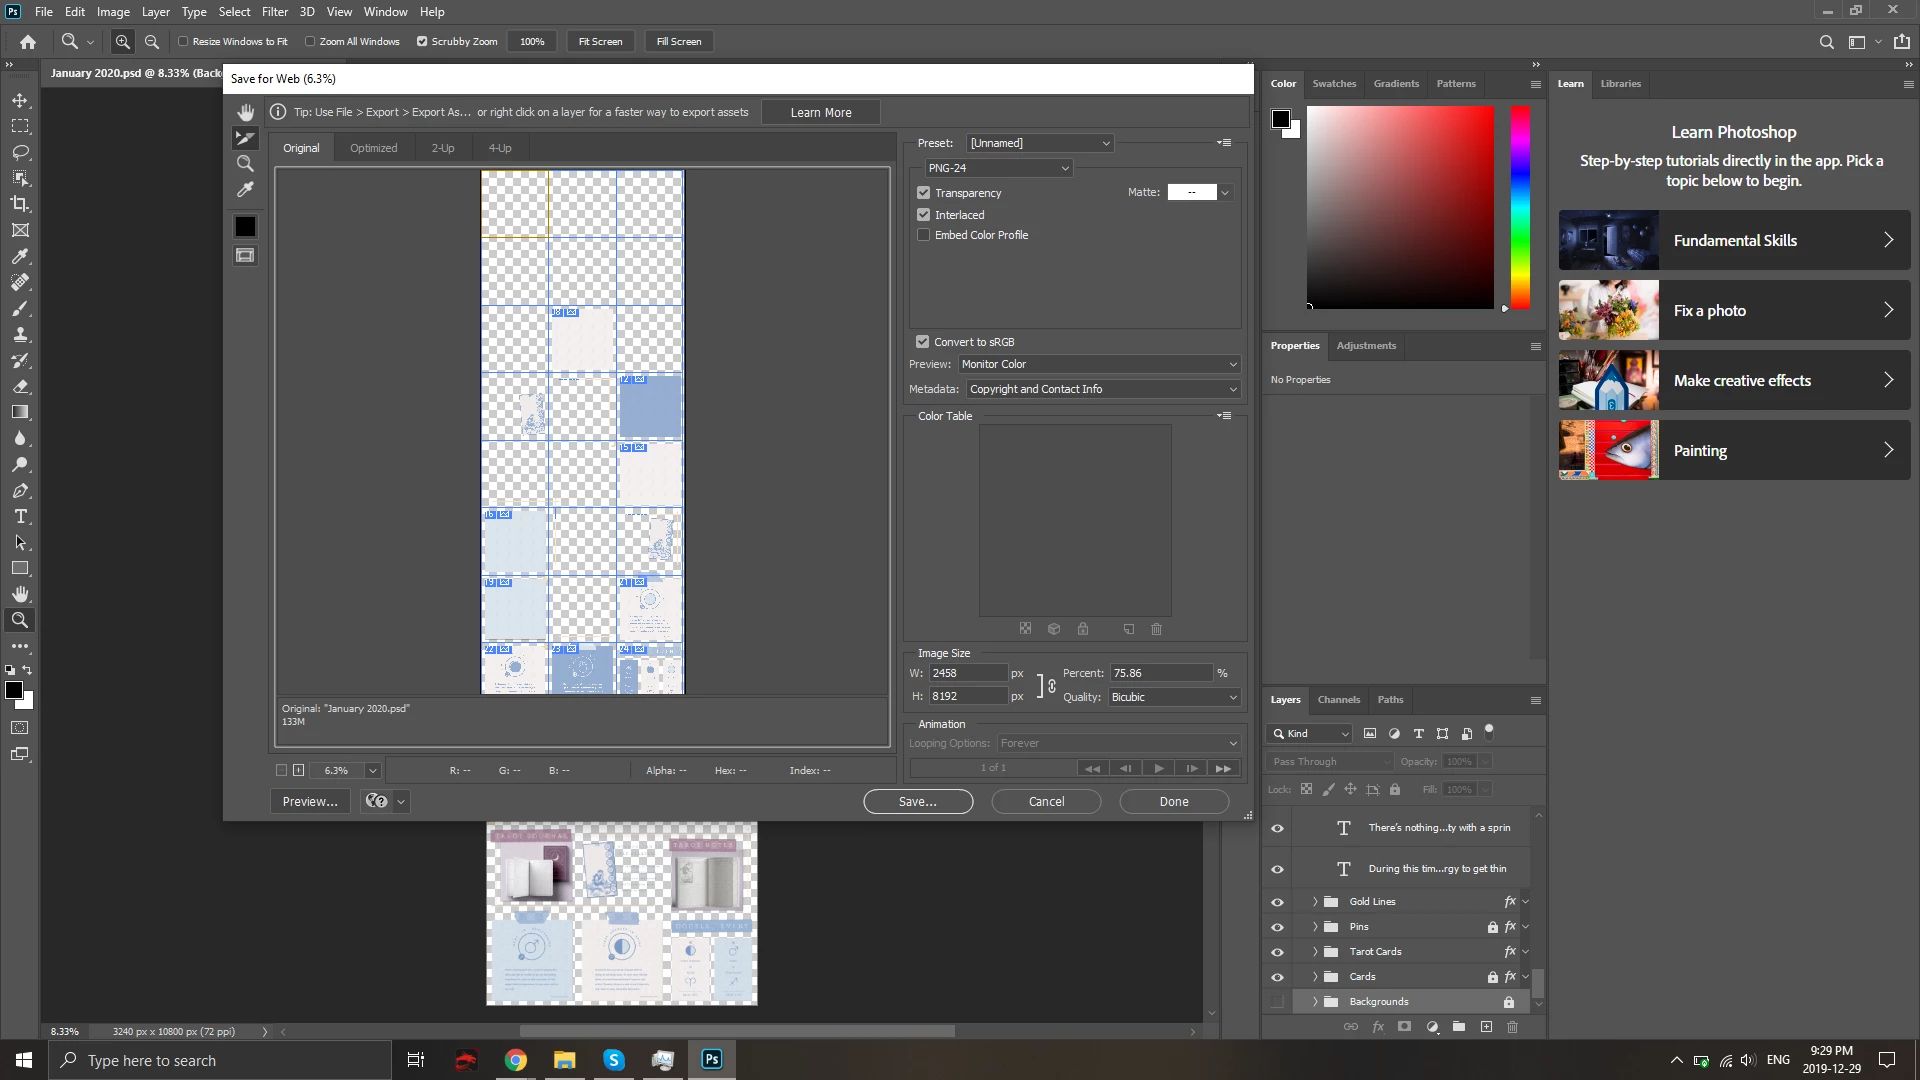This screenshot has width=1920, height=1080.
Task: Select the Crop tool in main toolbar
Action: 20,204
